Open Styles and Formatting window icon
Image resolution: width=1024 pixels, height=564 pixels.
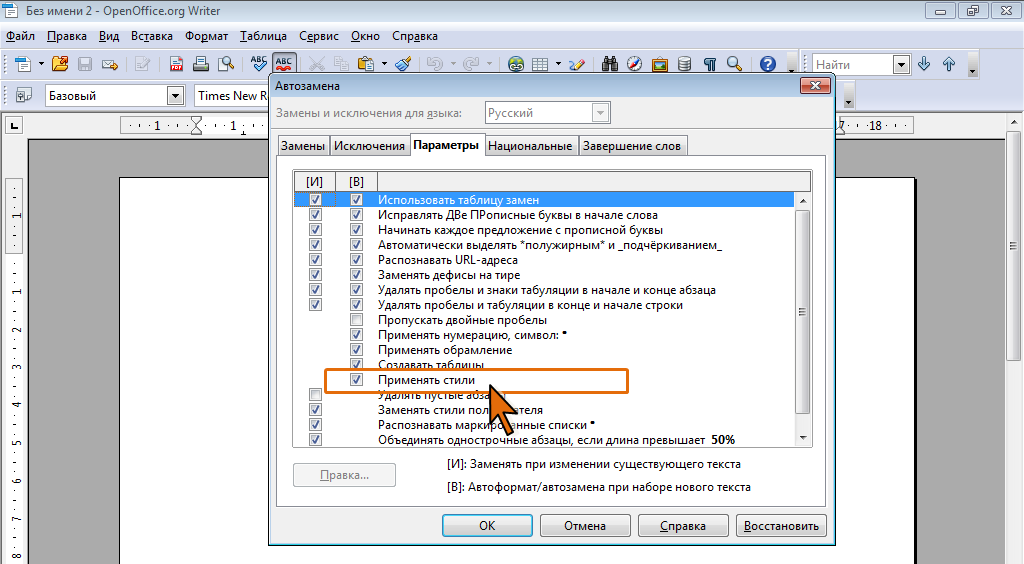pyautogui.click(x=24, y=95)
